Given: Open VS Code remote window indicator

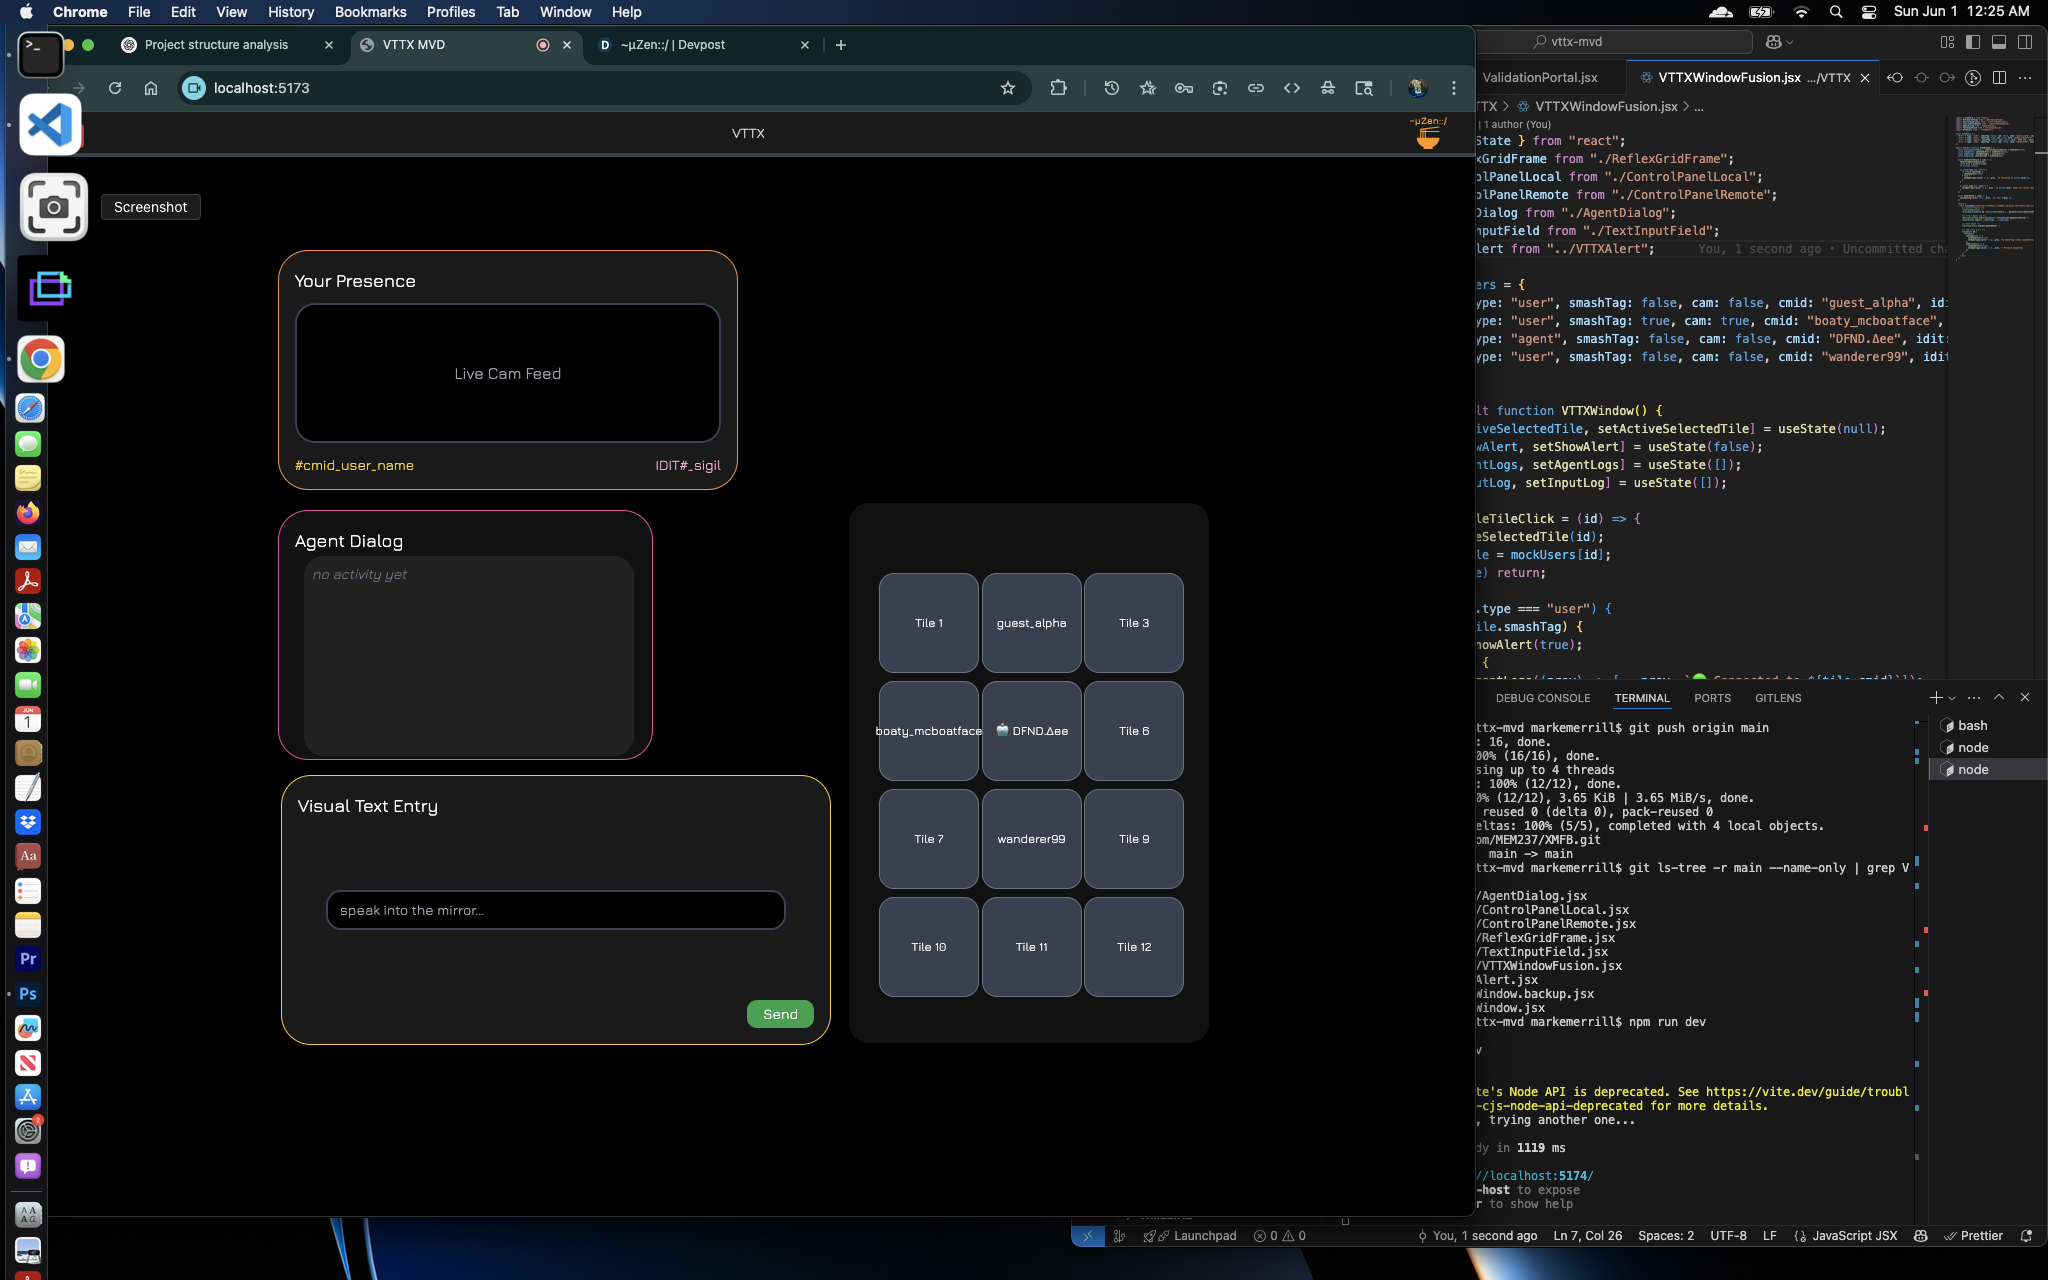Looking at the screenshot, I should [1088, 1236].
